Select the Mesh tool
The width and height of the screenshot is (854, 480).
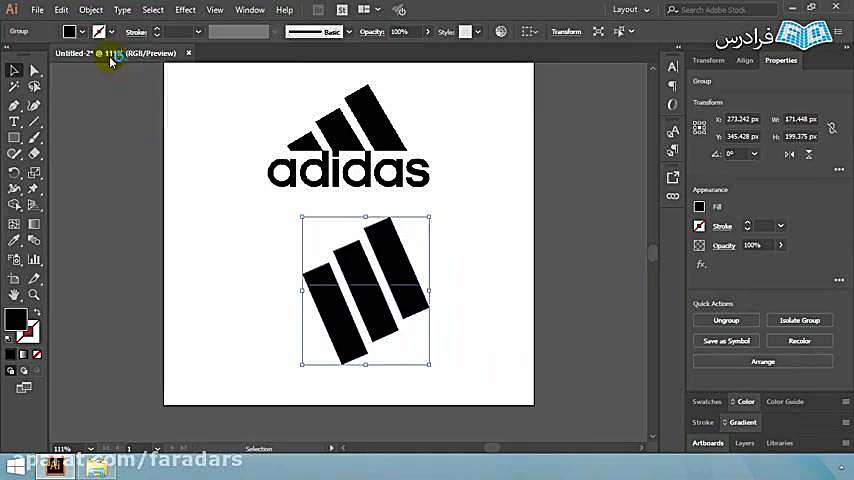tap(14, 224)
